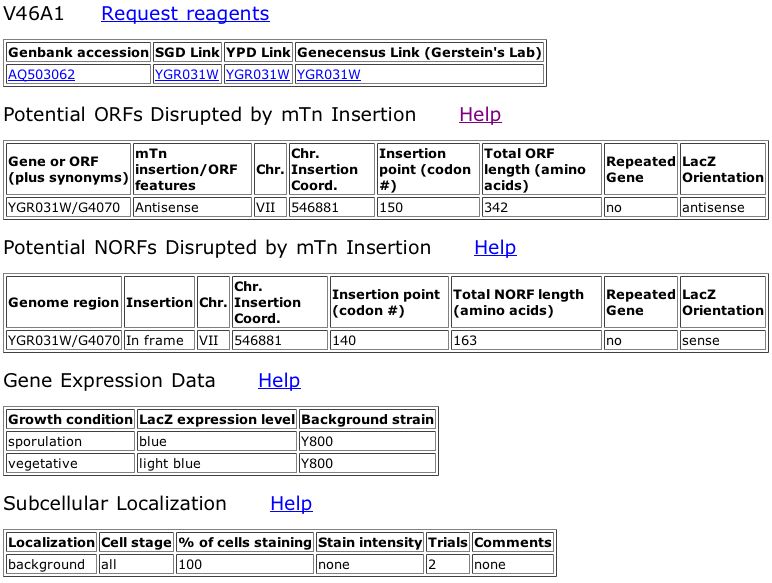Select the Total ORF length value 342
Viewport: 772px width, 583px height.
point(542,207)
